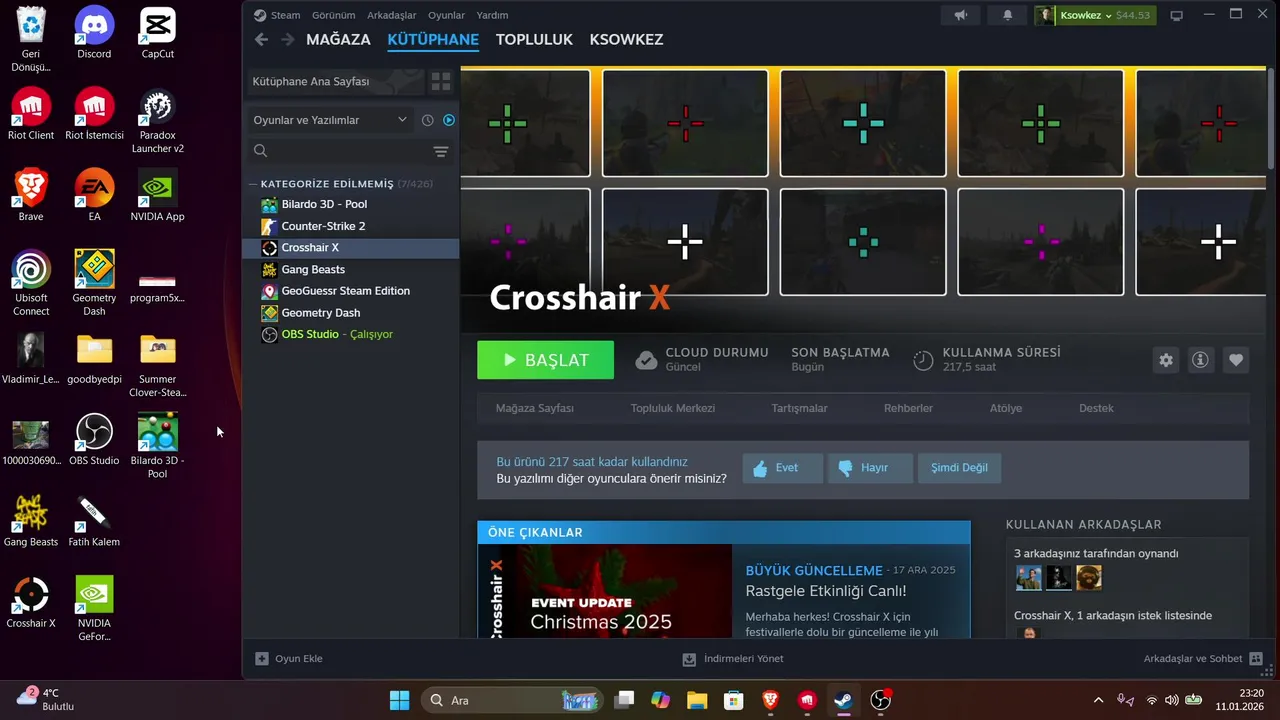
Task: Select GeoGuessr Steam Edition in library
Action: 350,291
